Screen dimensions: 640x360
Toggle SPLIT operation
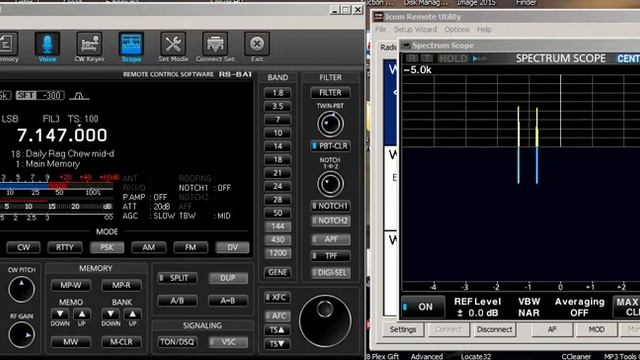(177, 278)
